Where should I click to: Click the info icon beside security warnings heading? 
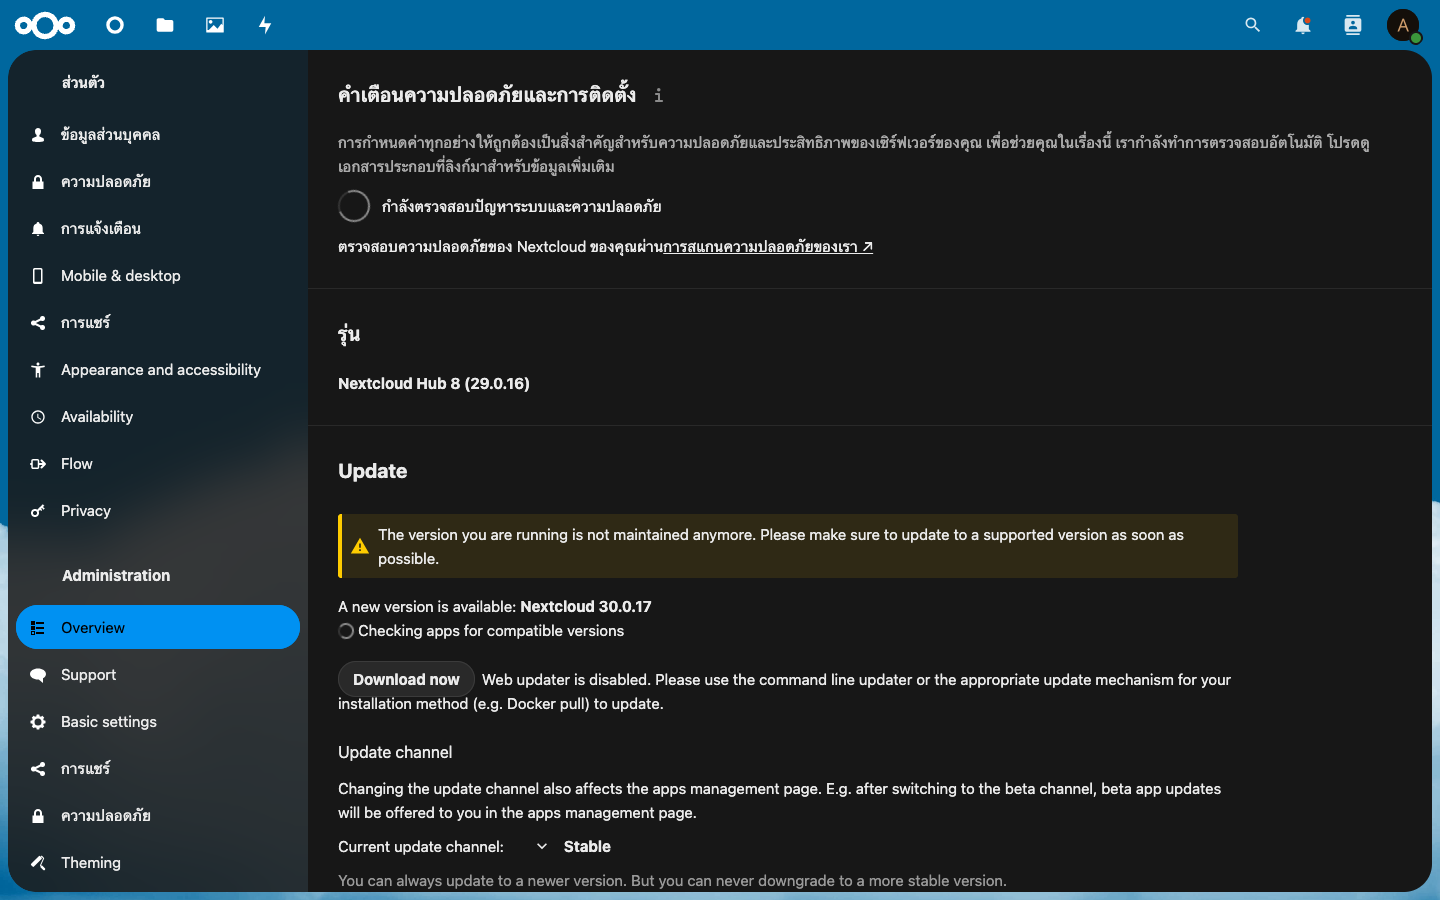[x=658, y=95]
